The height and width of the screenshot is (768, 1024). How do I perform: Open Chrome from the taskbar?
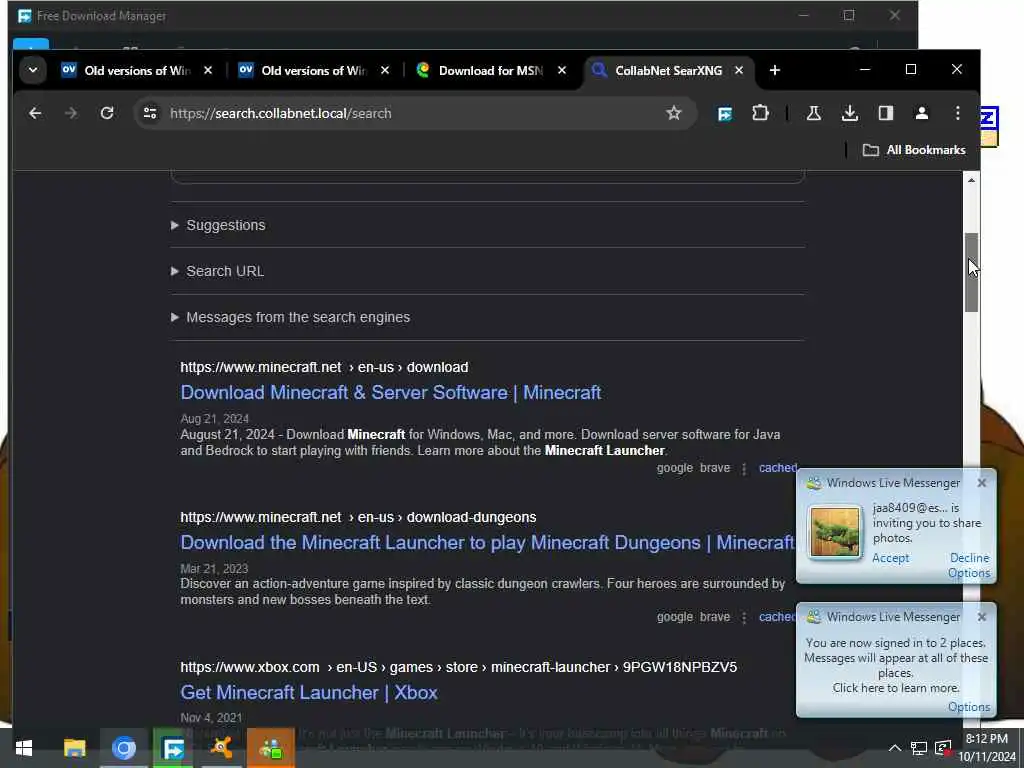[123, 748]
